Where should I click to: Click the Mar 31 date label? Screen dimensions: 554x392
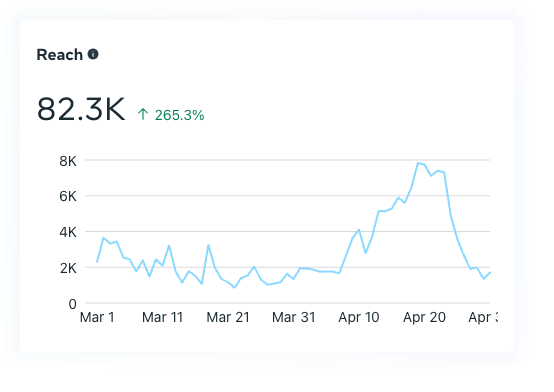[293, 317]
